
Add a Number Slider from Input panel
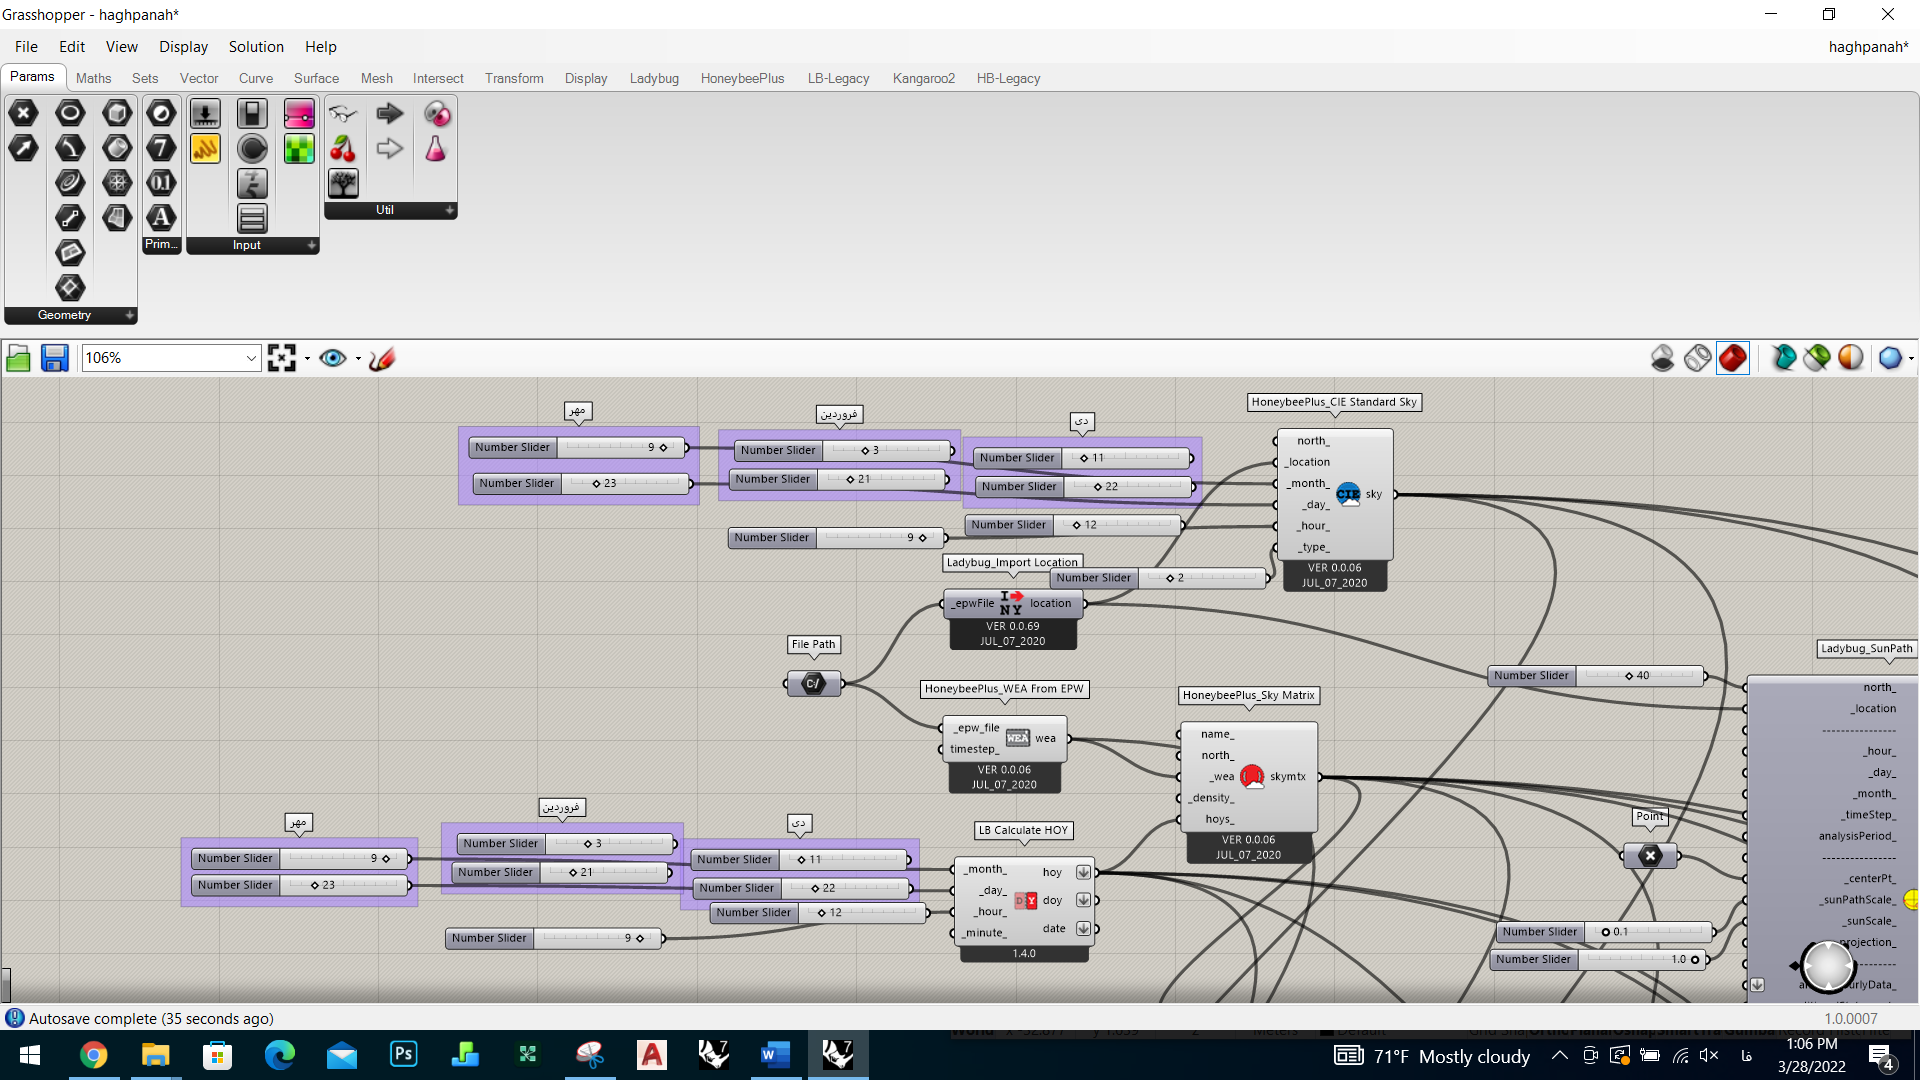205,113
